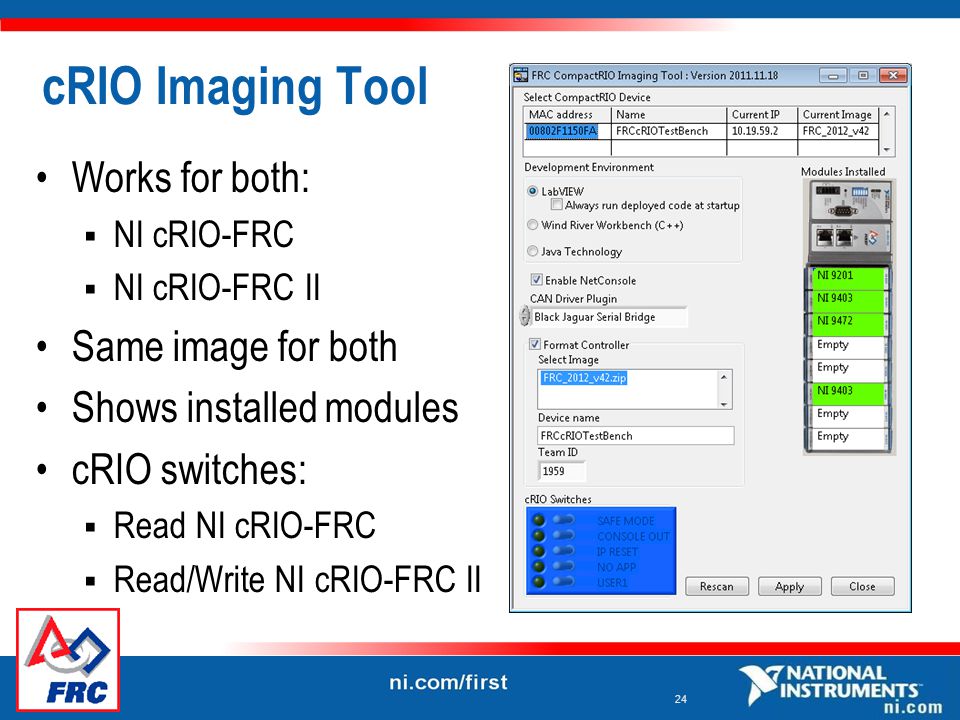Choose Wind River Workbench (C++) environment
960x720 pixels.
coord(533,225)
